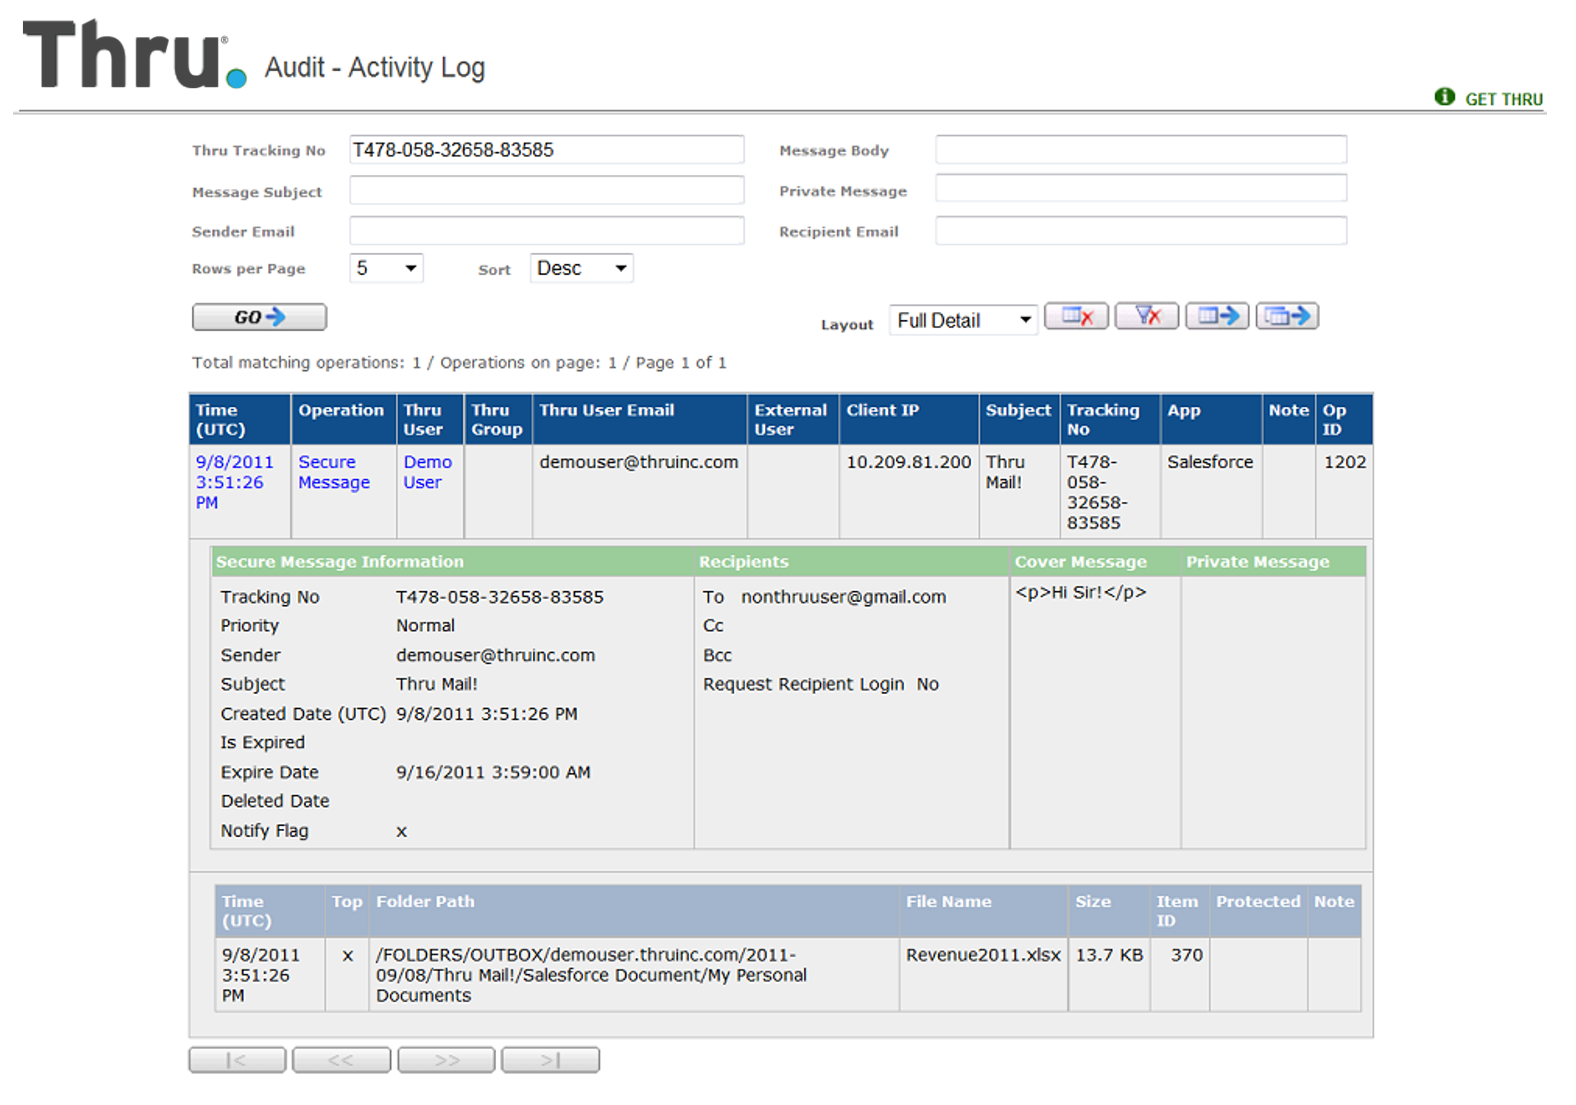Click the table with red X icon button
Screen dimensions: 1576x1105
(1076, 317)
